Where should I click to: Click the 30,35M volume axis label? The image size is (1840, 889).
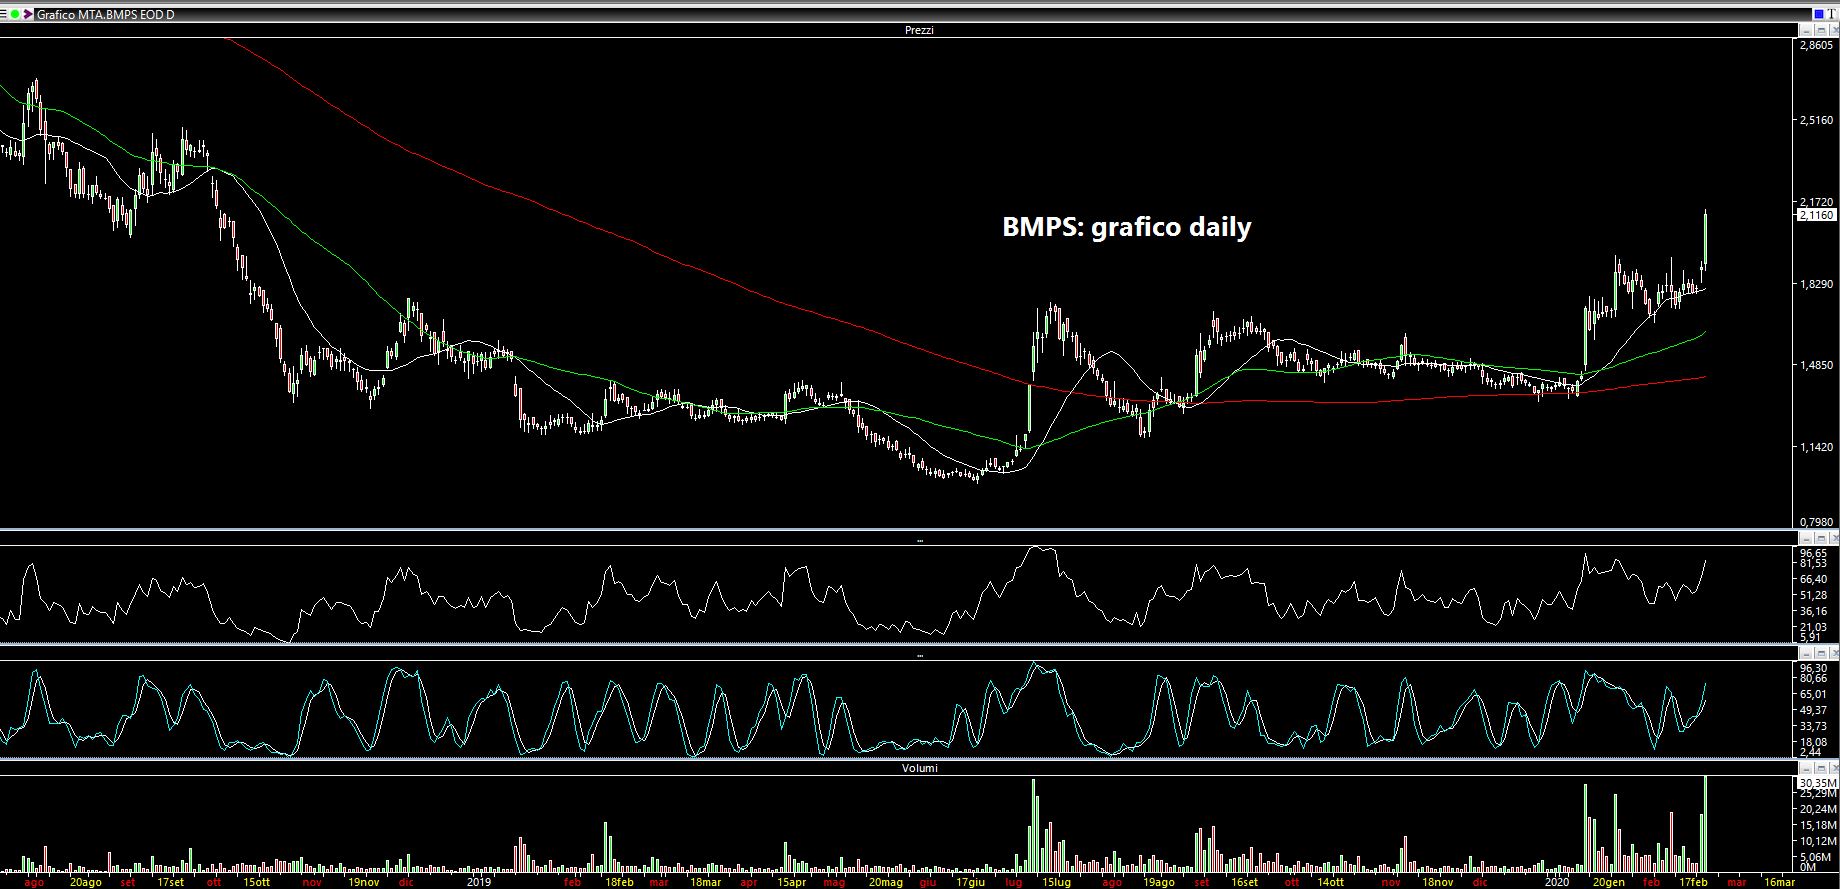coord(1817,782)
